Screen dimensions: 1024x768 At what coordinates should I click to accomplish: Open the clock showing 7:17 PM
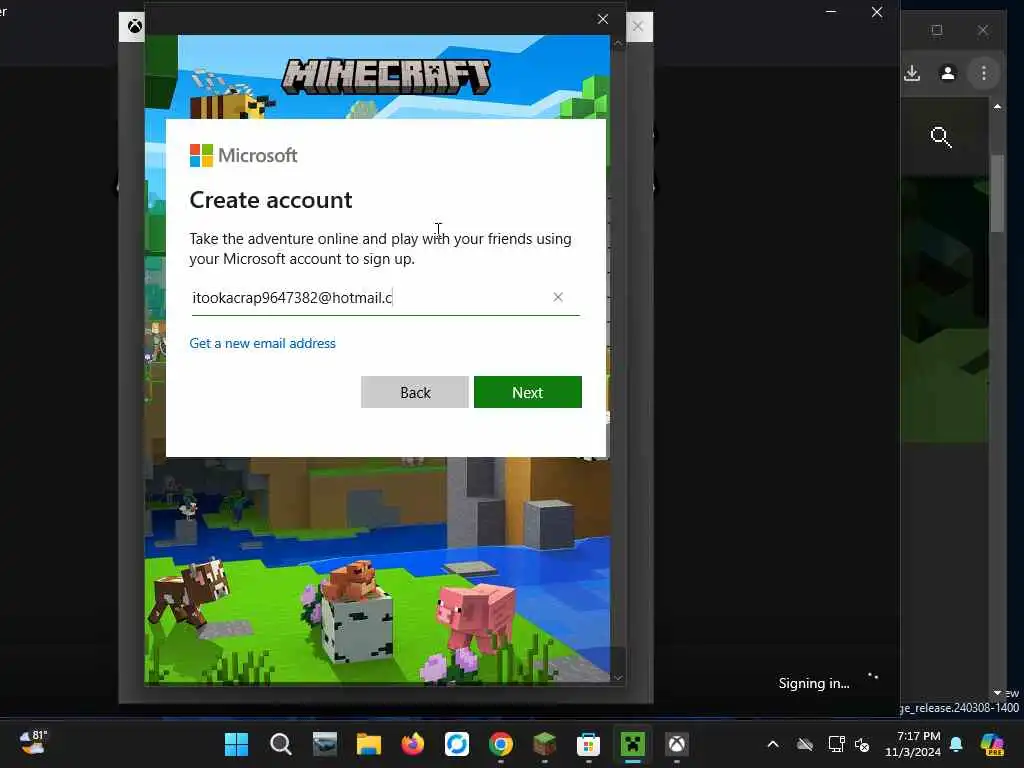click(912, 744)
